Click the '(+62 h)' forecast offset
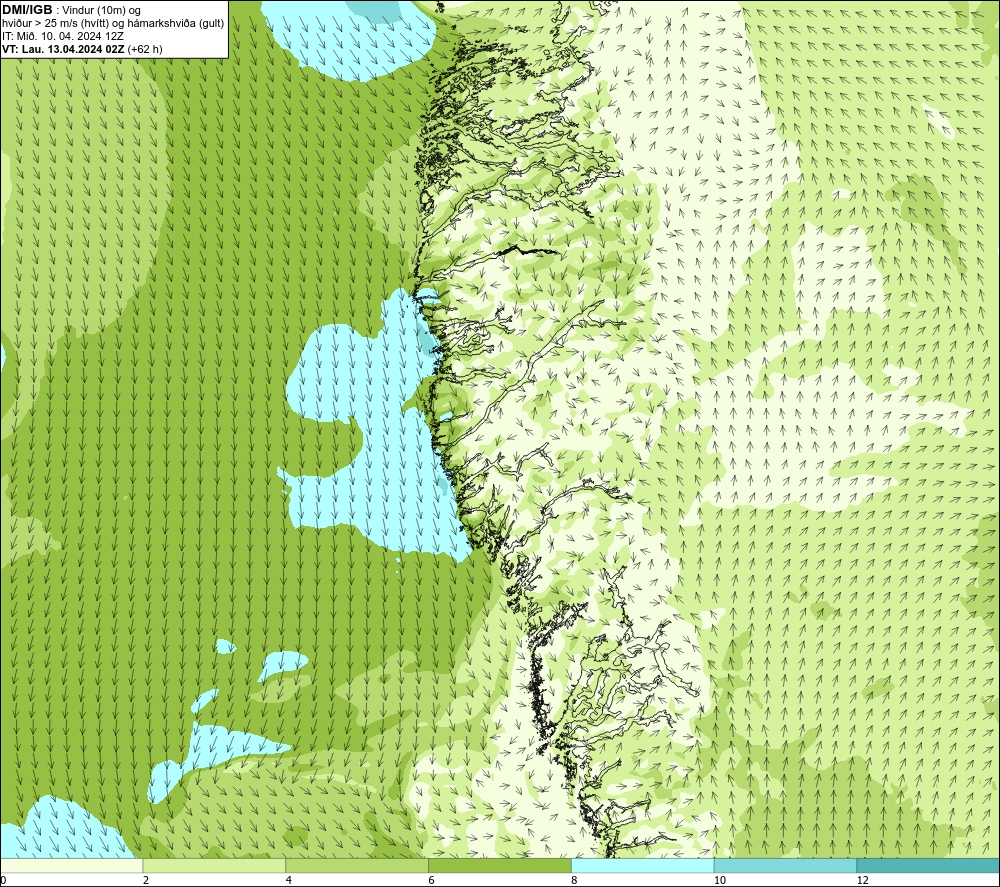 click(x=145, y=49)
